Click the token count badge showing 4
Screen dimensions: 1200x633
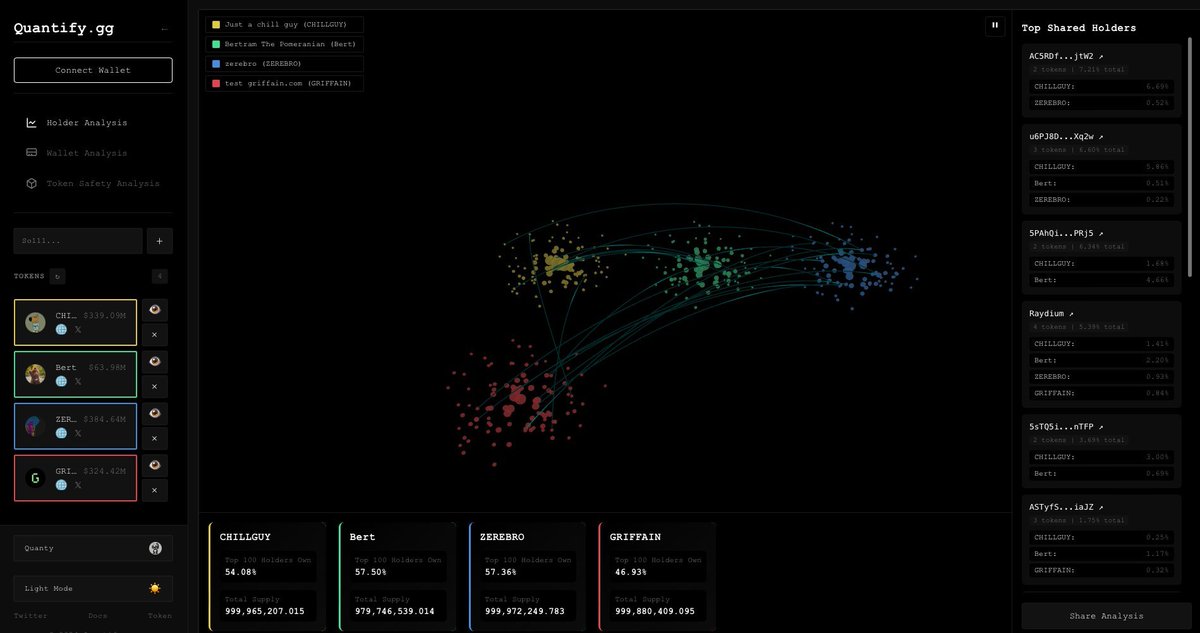click(160, 276)
